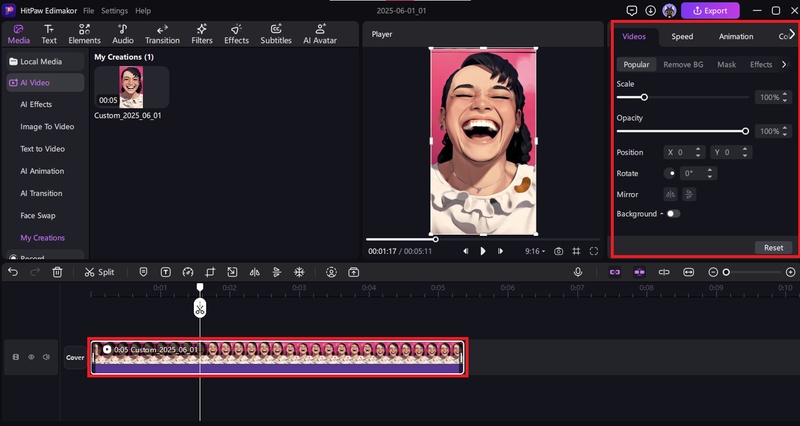Viewport: 800px width, 426px height.
Task: Click the snapshot camera icon in player
Action: [559, 251]
